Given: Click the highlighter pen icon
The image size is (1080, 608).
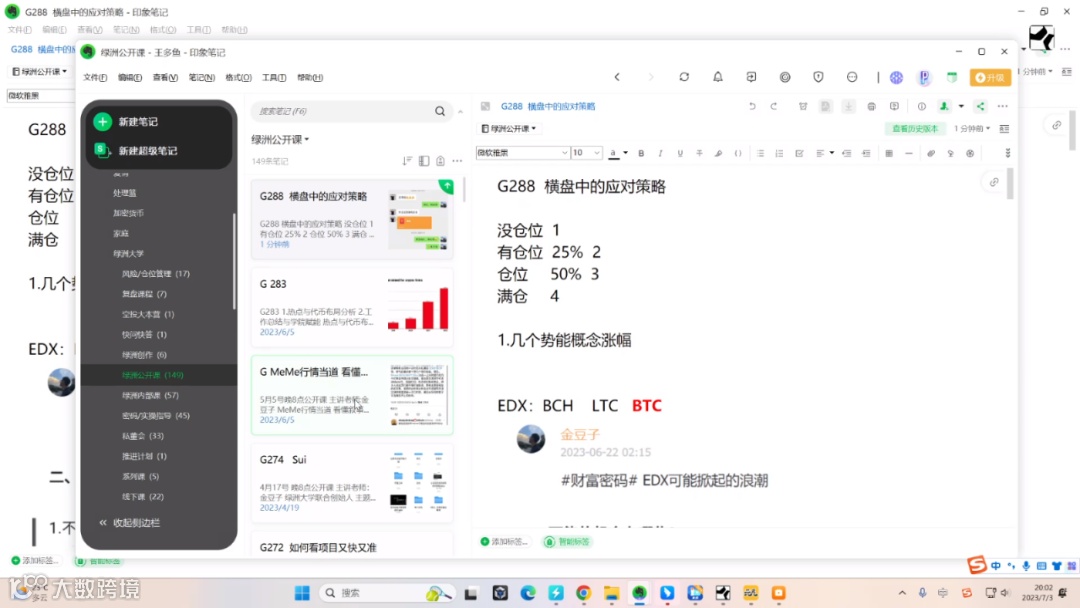Looking at the screenshot, I should point(718,153).
